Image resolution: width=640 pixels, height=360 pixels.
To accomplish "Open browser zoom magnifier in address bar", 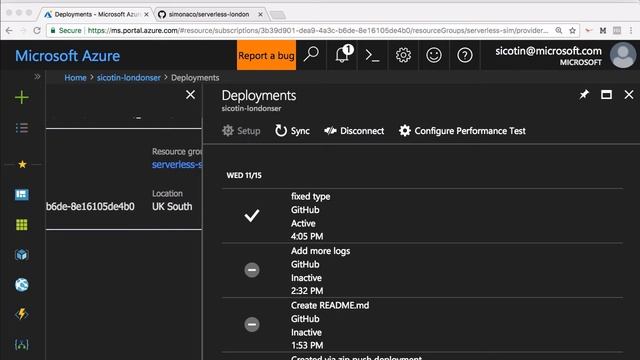I will pos(559,31).
